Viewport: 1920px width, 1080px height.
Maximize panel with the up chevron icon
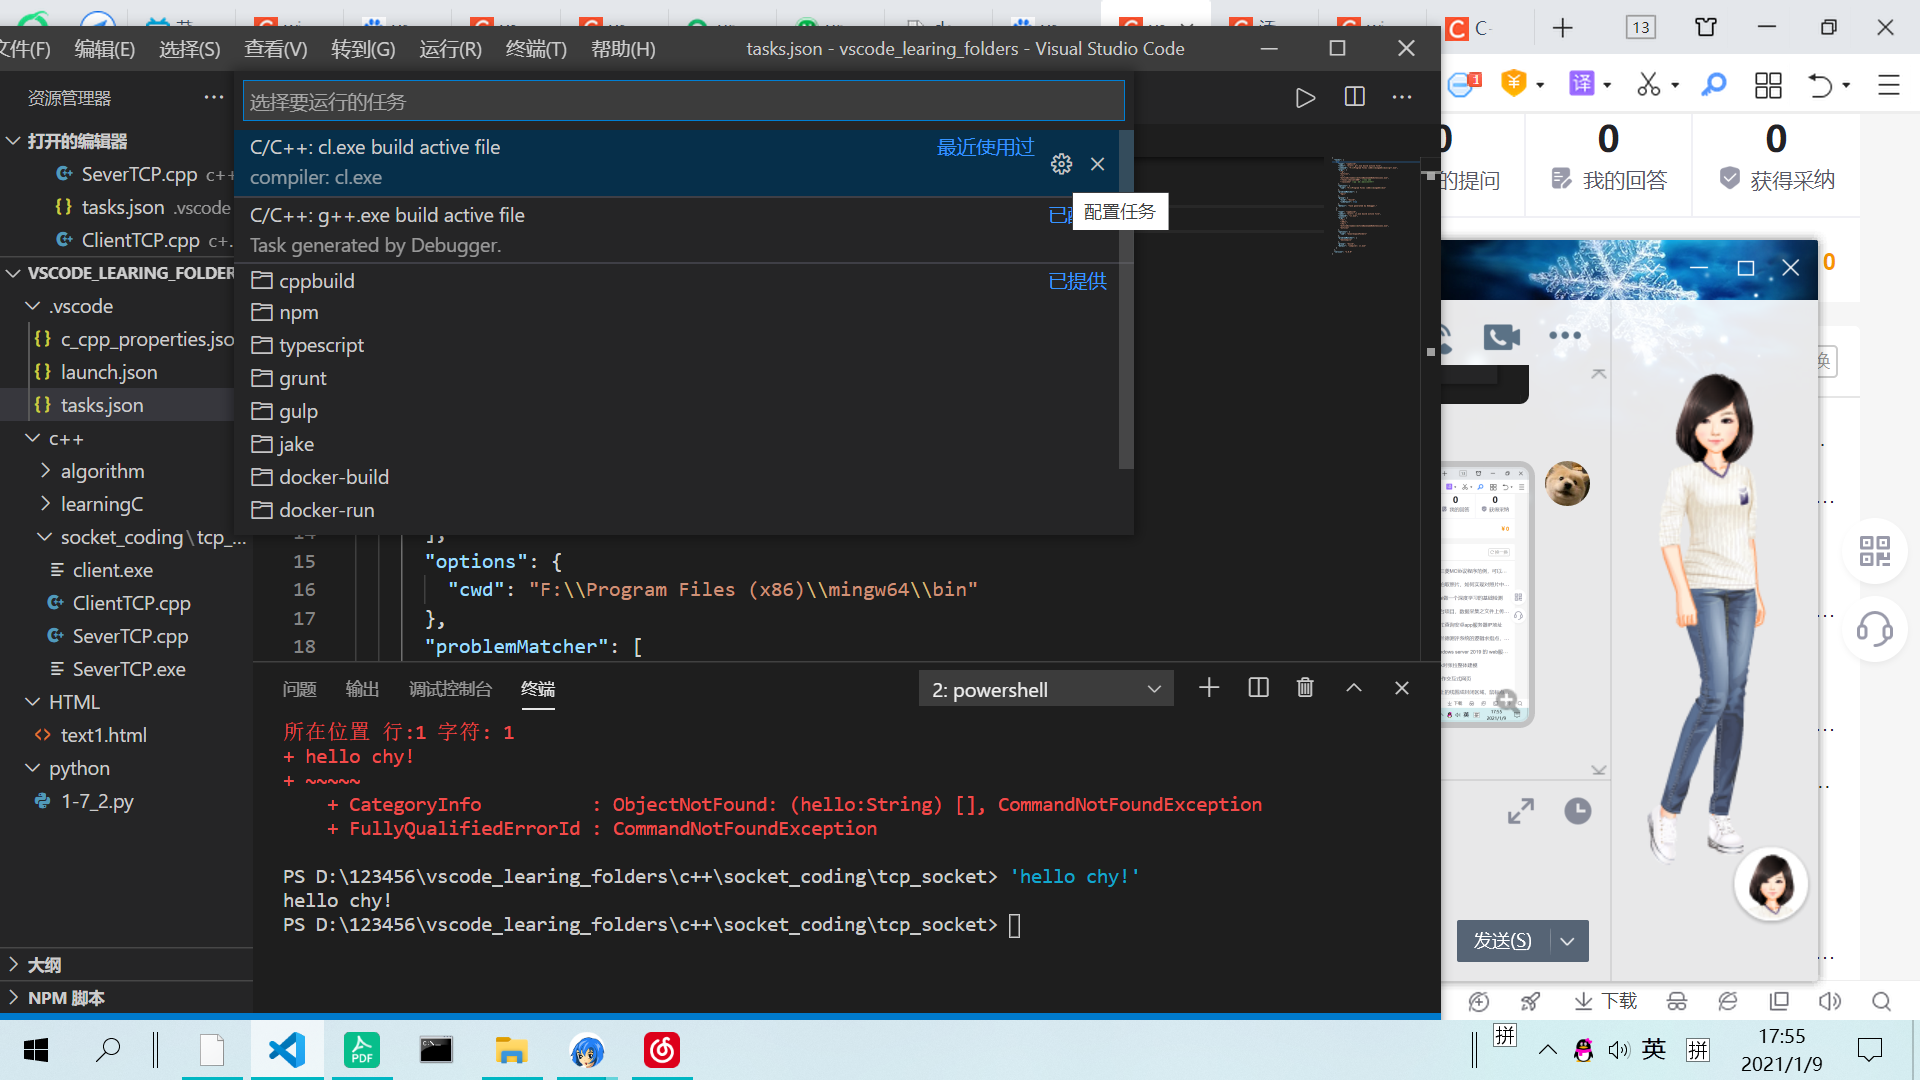[1353, 688]
